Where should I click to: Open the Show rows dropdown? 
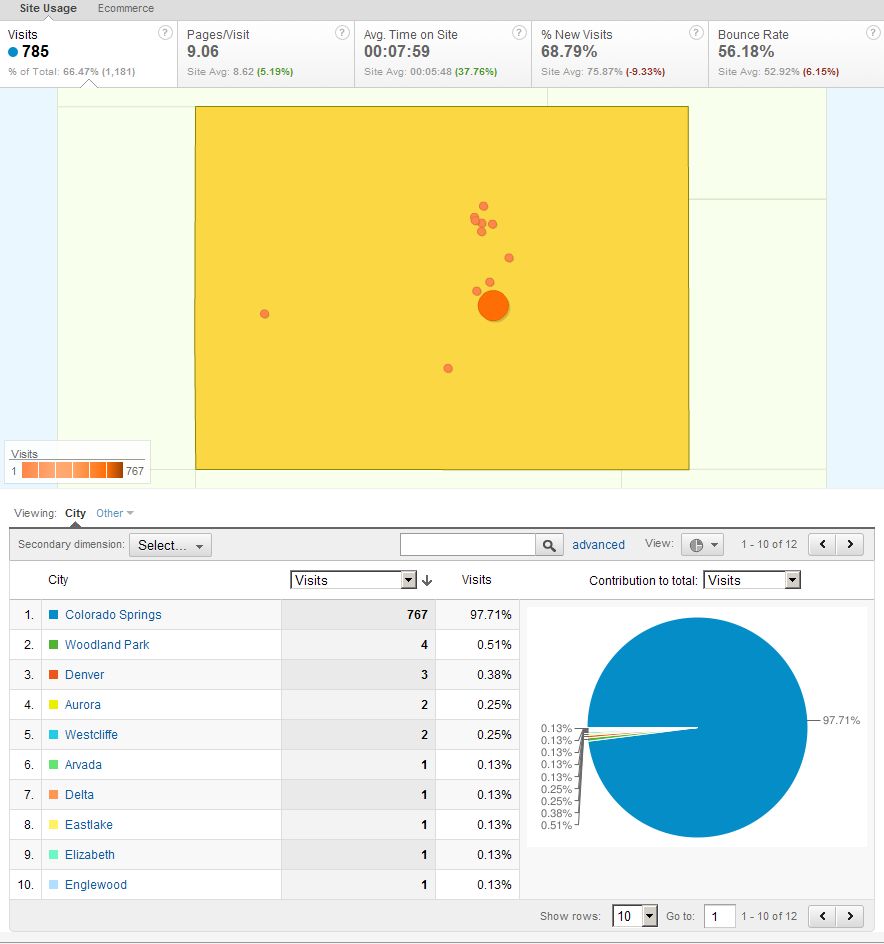point(634,916)
